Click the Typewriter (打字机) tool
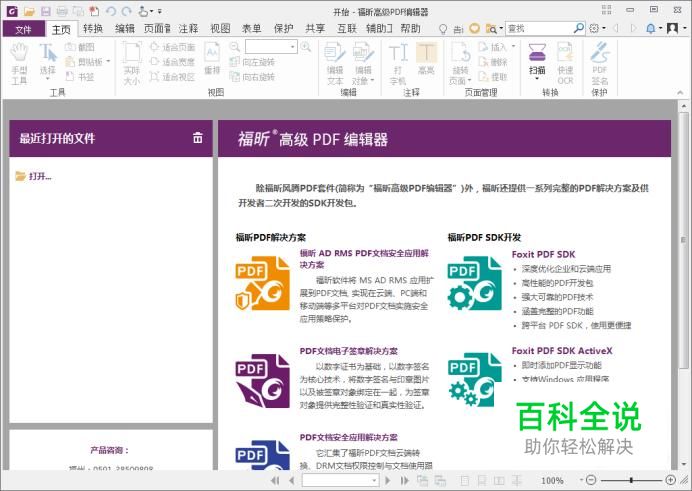692x491 pixels. [398, 64]
